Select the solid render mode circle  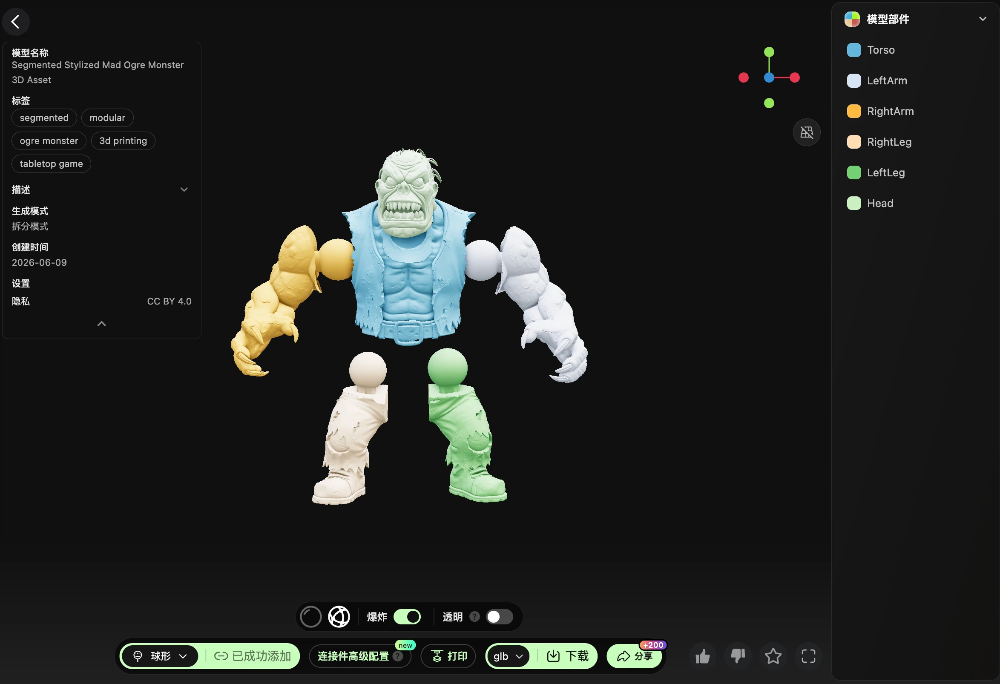(x=311, y=616)
